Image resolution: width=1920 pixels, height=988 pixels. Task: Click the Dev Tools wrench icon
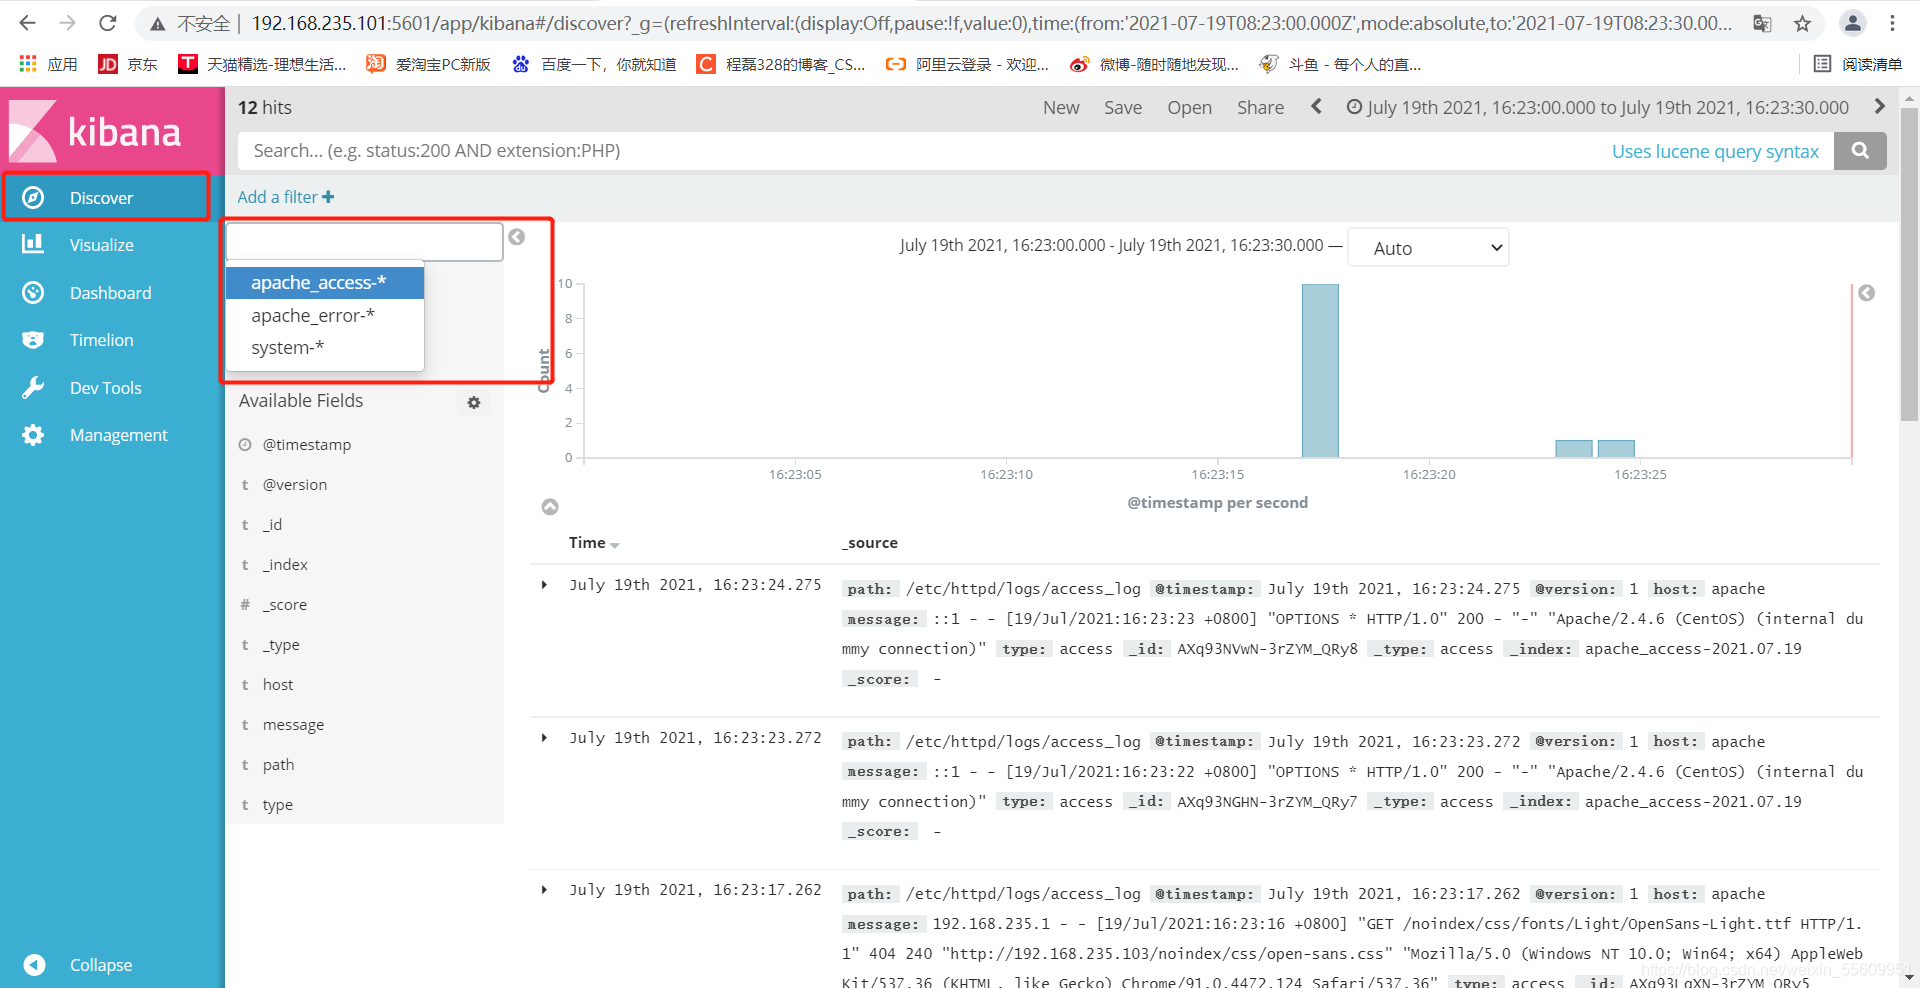coord(33,388)
